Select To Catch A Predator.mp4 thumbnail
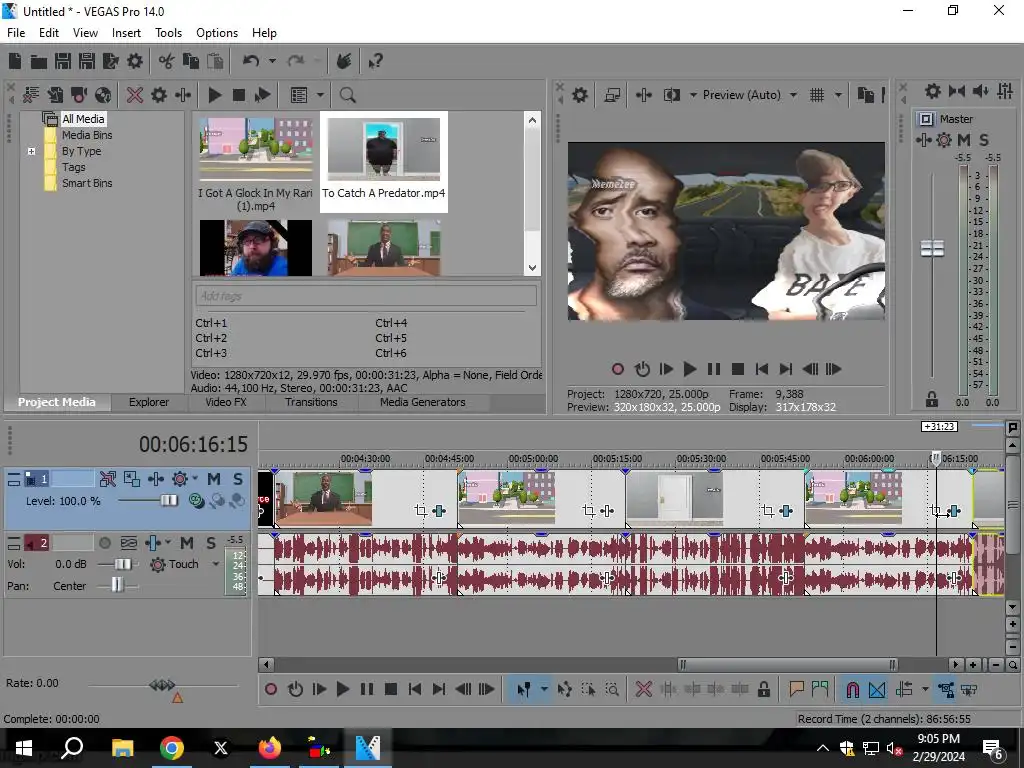 pos(383,150)
